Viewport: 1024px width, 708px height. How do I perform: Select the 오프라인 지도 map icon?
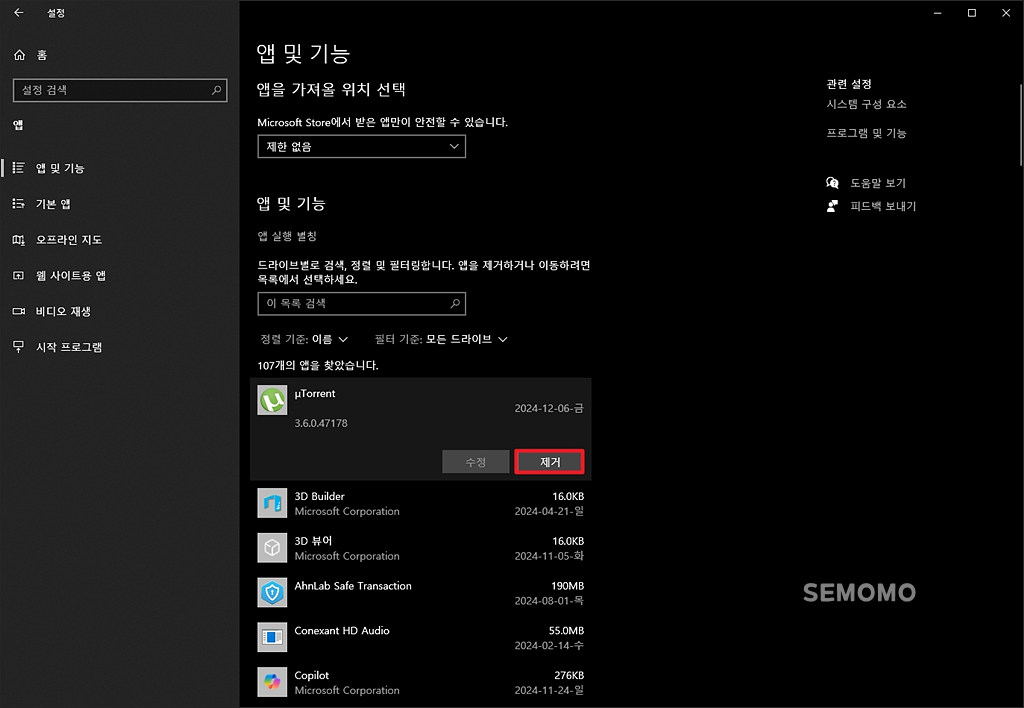pos(19,240)
